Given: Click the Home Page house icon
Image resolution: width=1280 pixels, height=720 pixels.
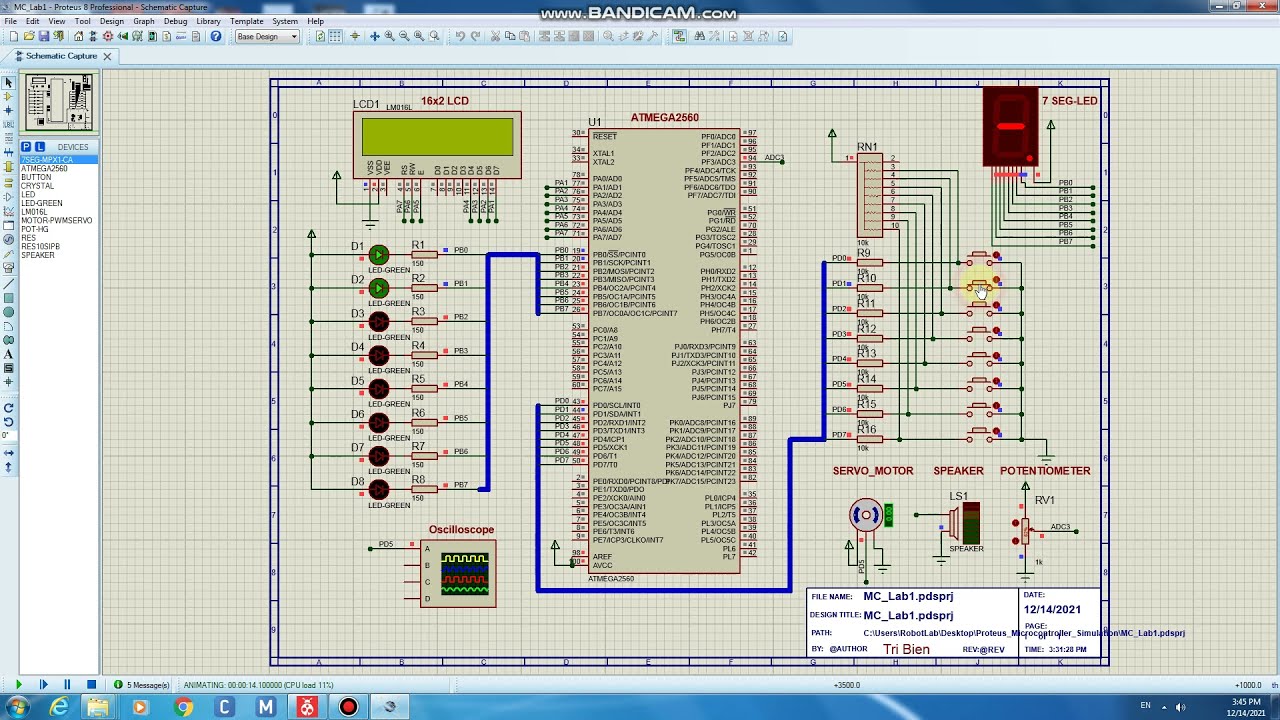Looking at the screenshot, I should click(78, 36).
